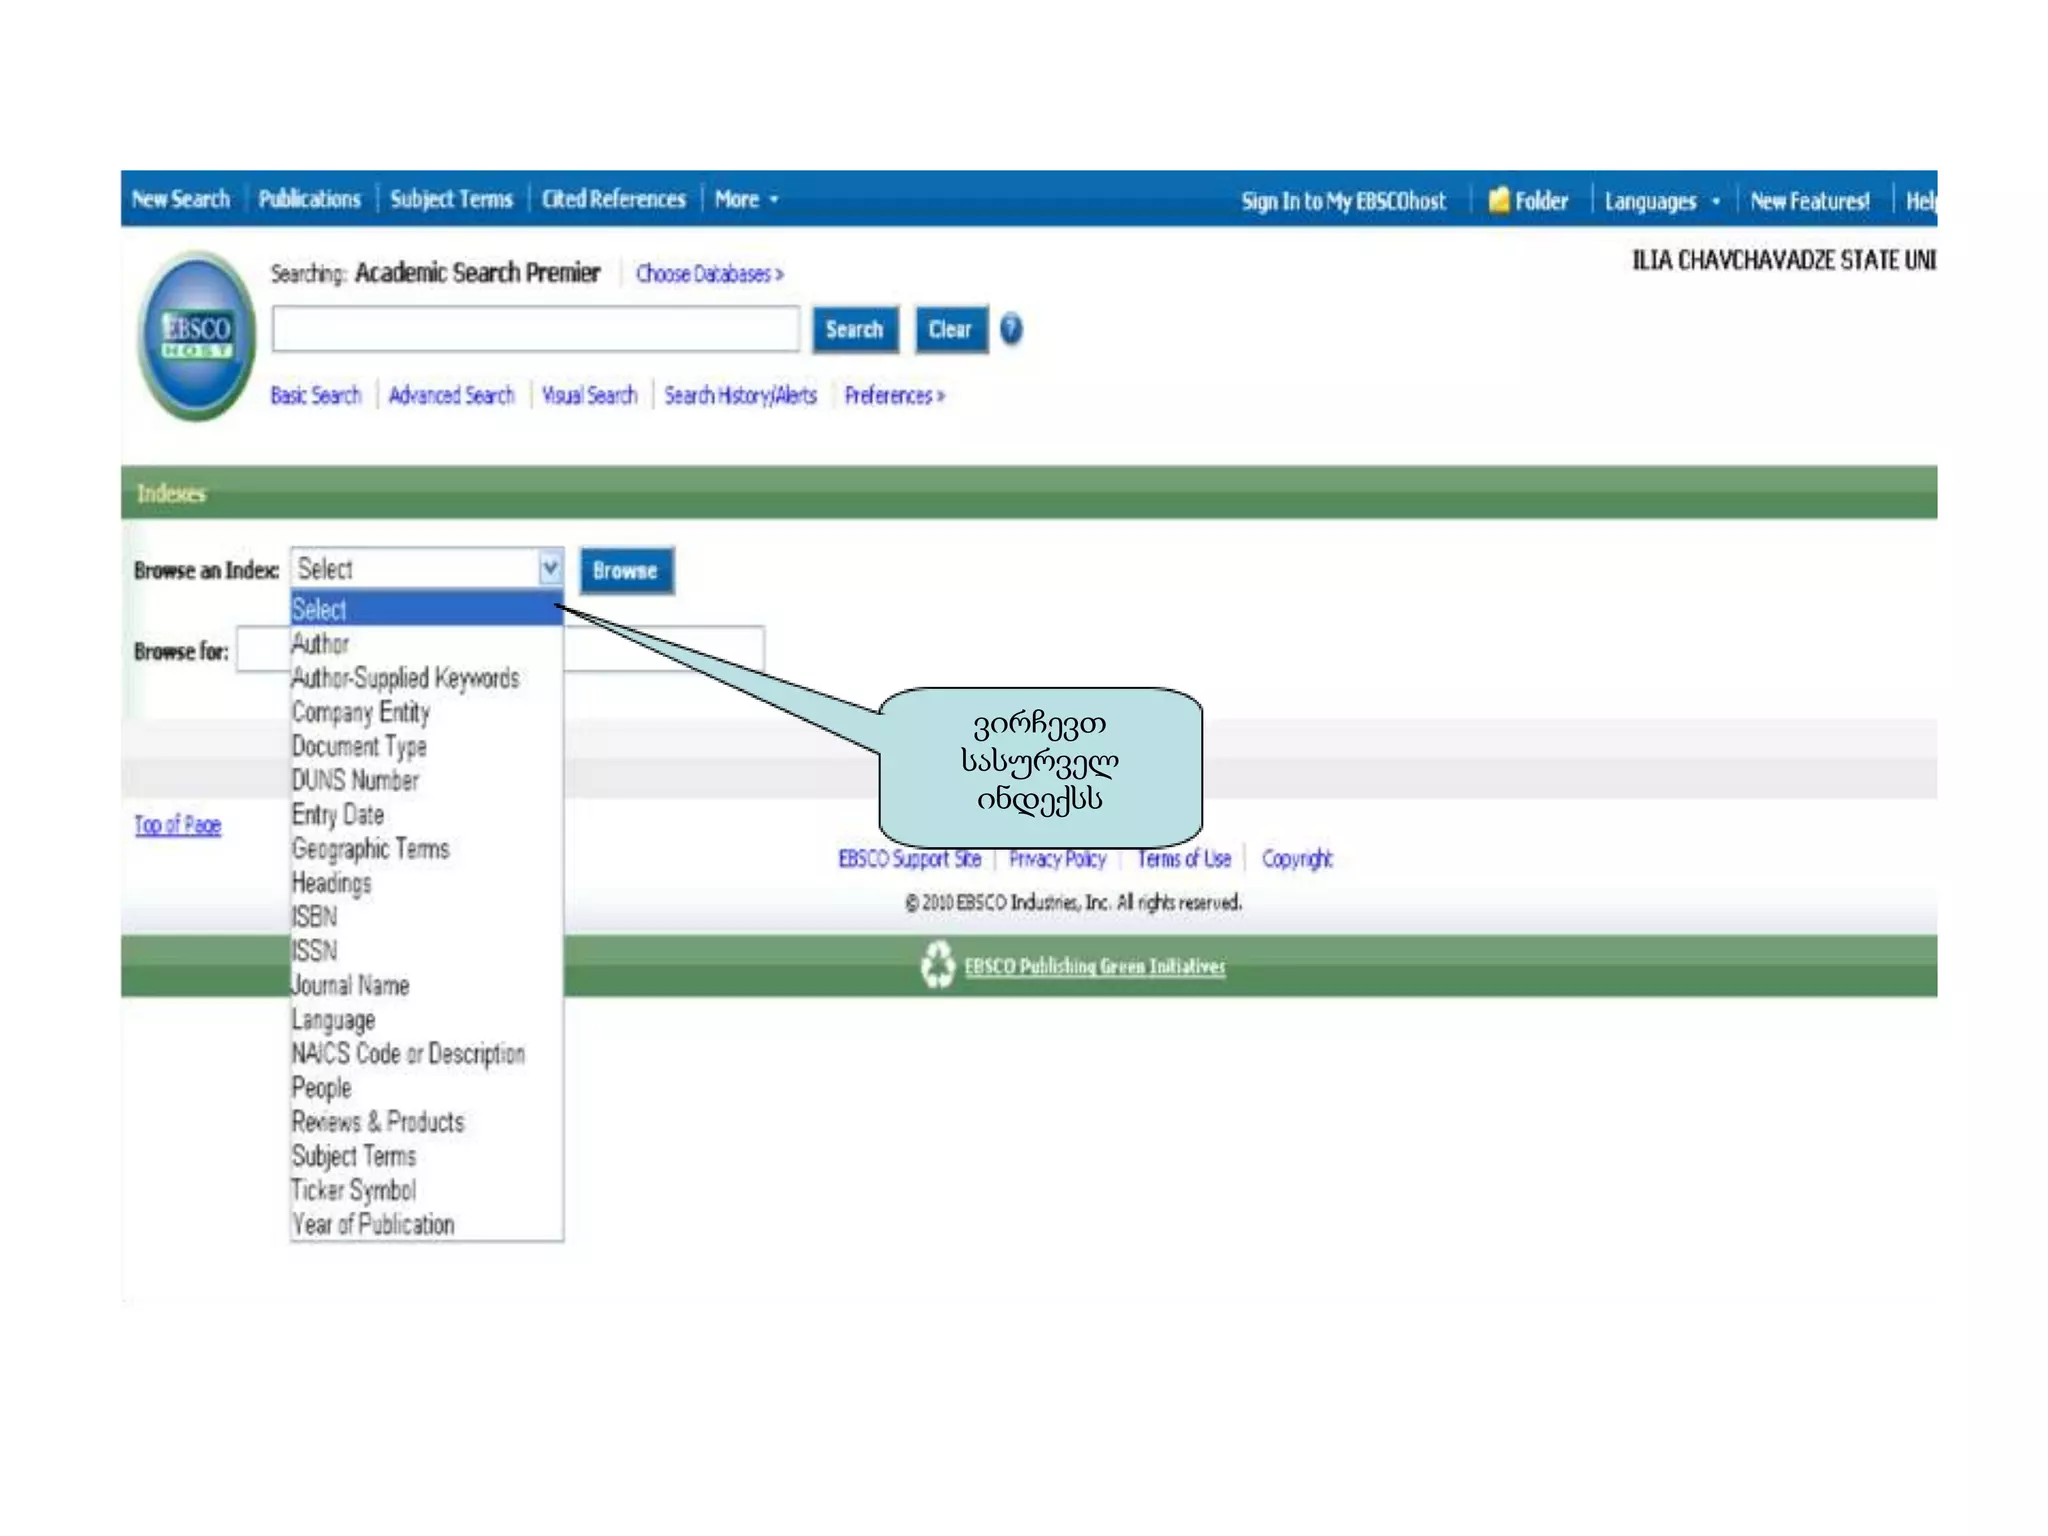Image resolution: width=2048 pixels, height=1536 pixels.
Task: Click the blue help question mark icon
Action: pos(1011,328)
